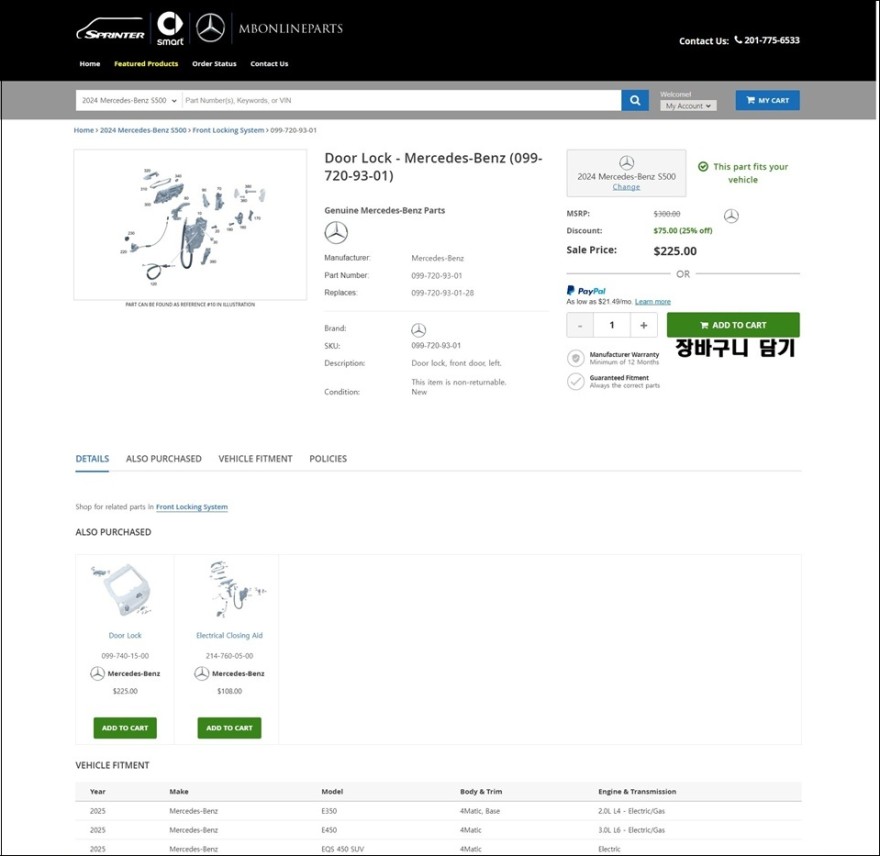Screen dimensions: 880x856
Task: Click the phone number 201-775-6533
Action: (x=772, y=40)
